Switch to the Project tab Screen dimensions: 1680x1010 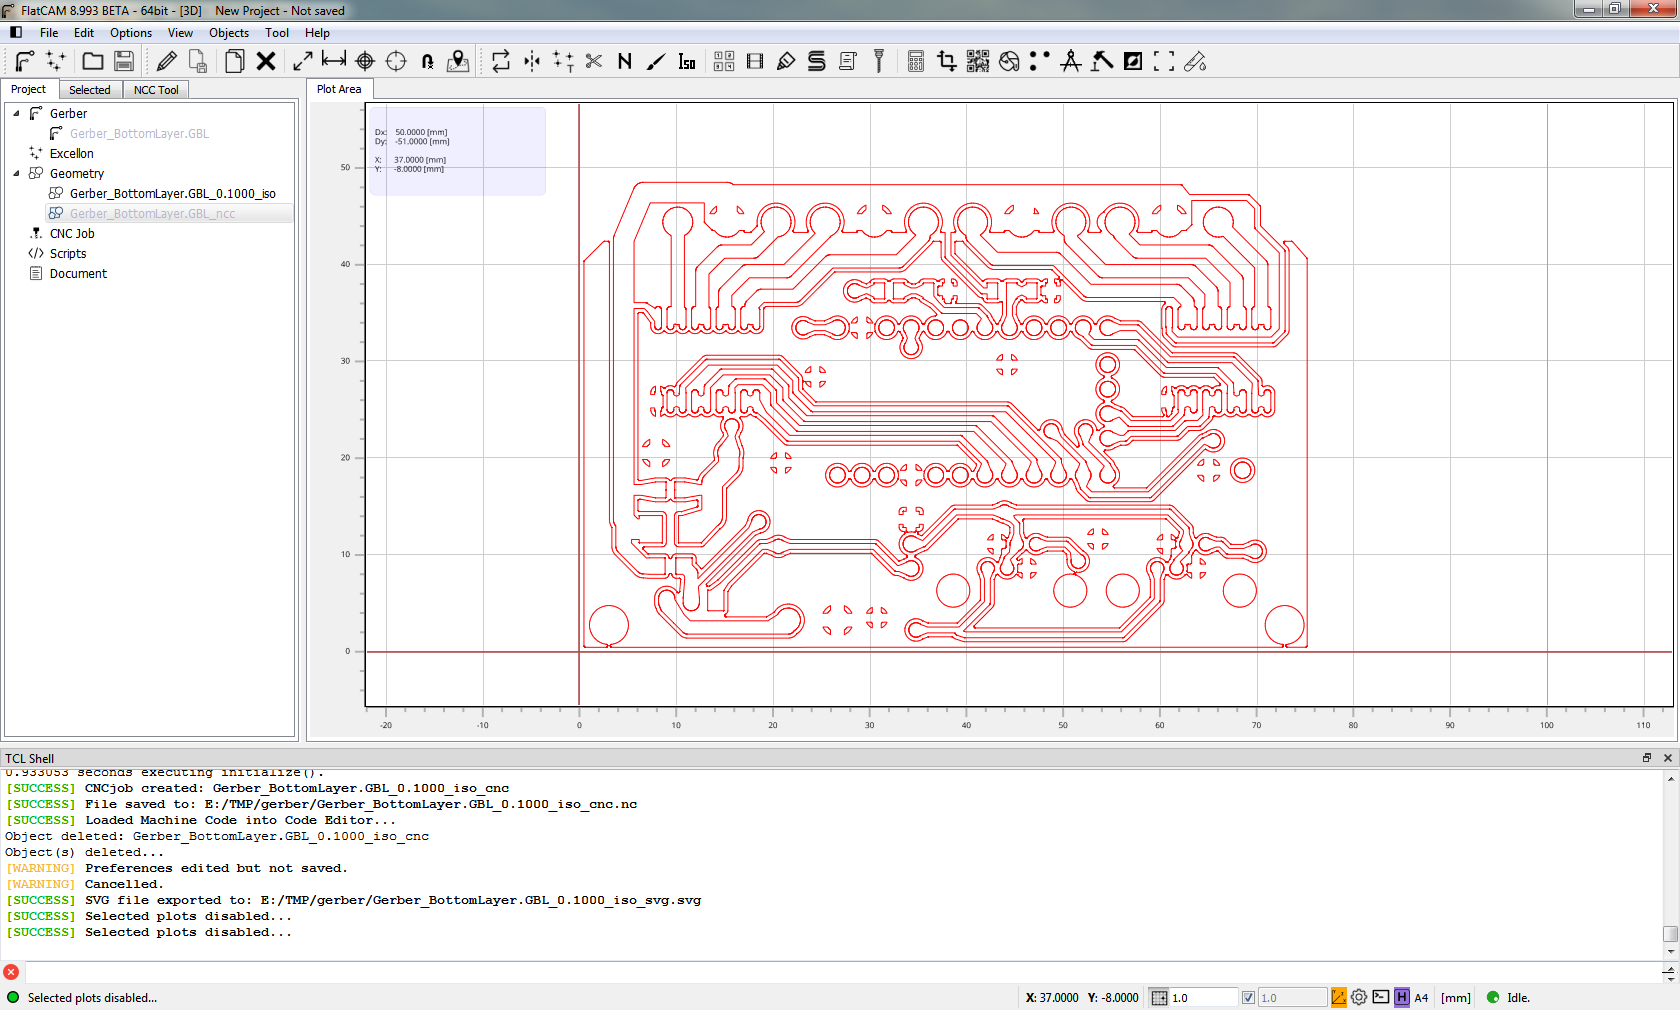click(x=29, y=89)
